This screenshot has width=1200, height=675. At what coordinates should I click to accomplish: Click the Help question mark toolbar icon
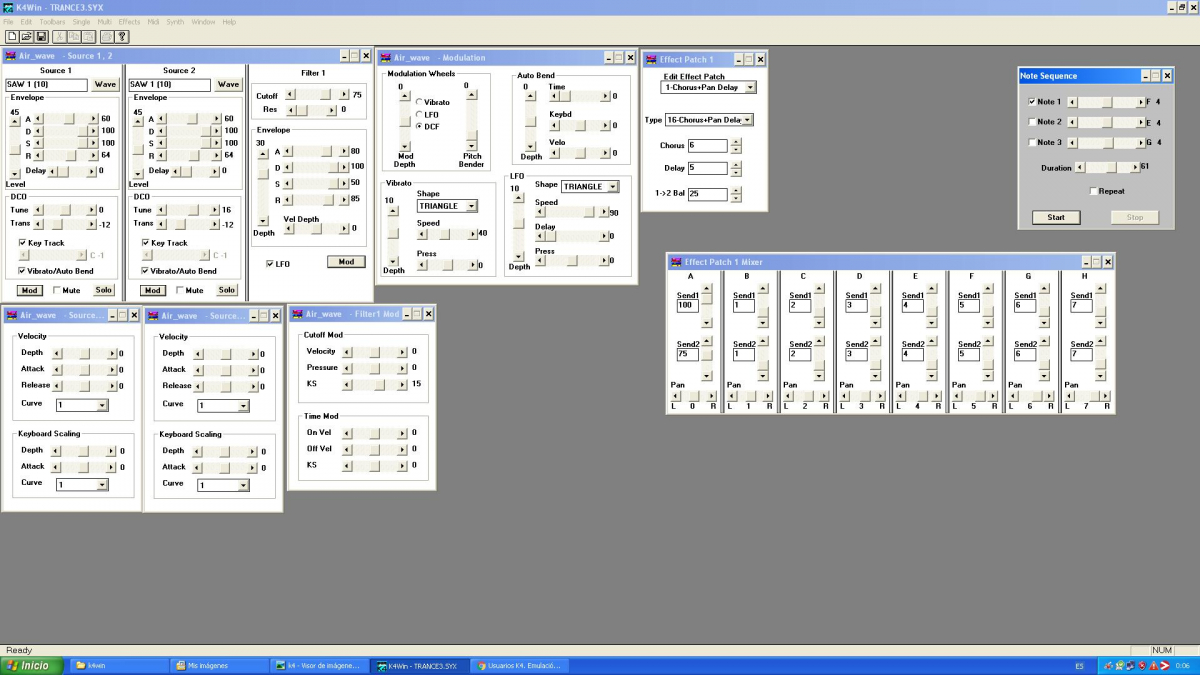(121, 37)
